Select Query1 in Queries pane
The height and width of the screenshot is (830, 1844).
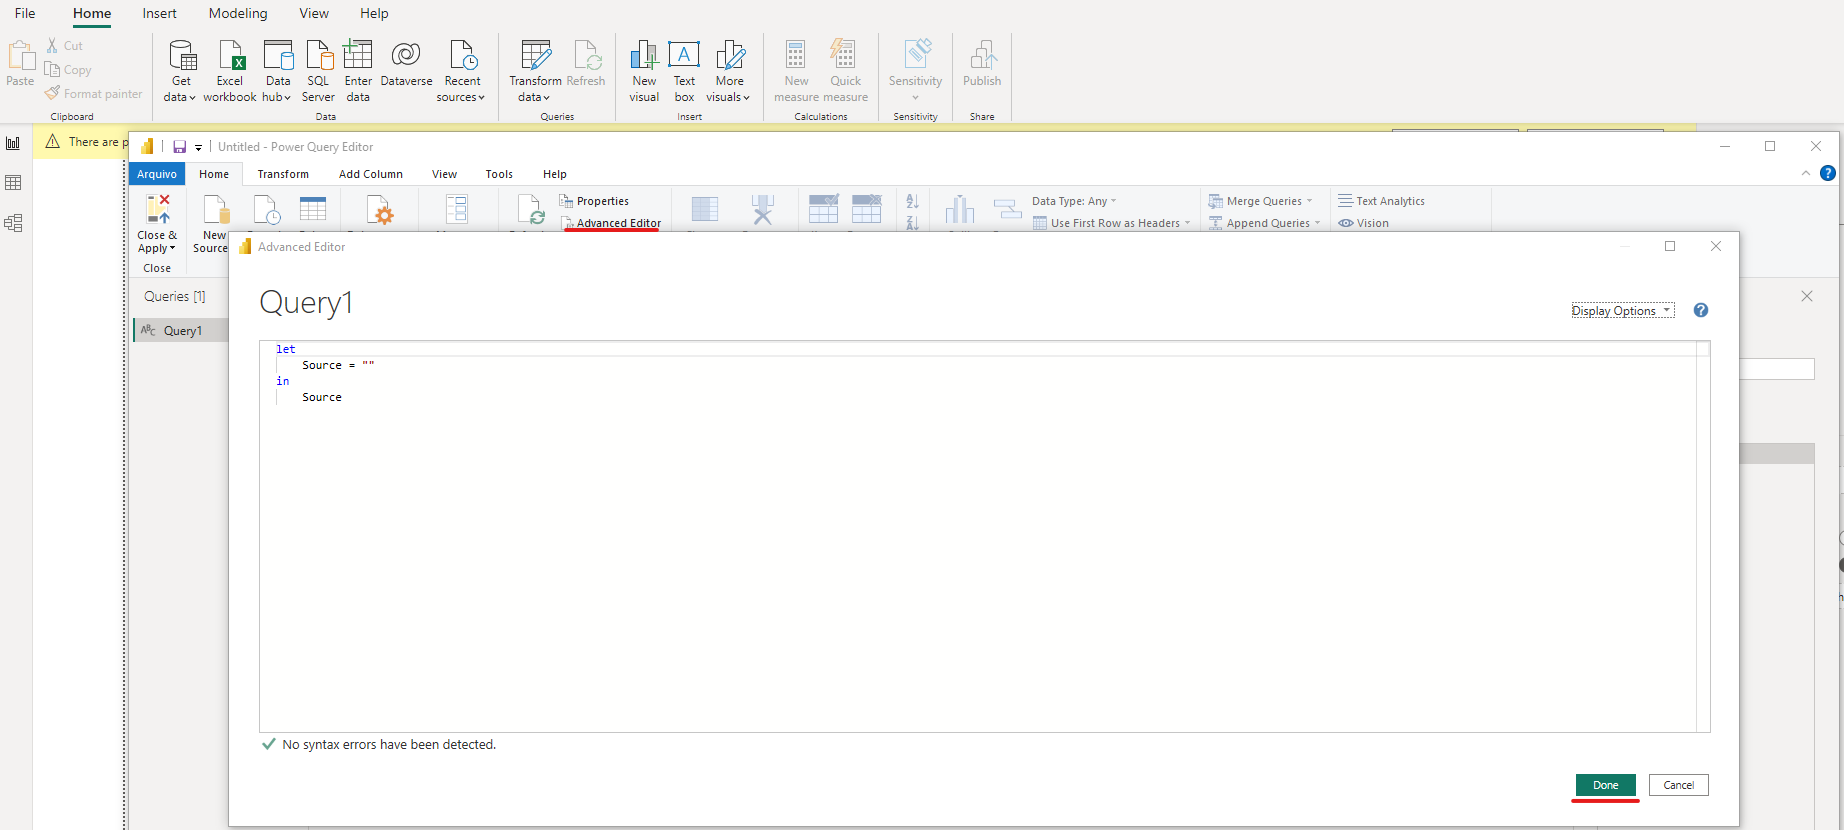point(181,331)
